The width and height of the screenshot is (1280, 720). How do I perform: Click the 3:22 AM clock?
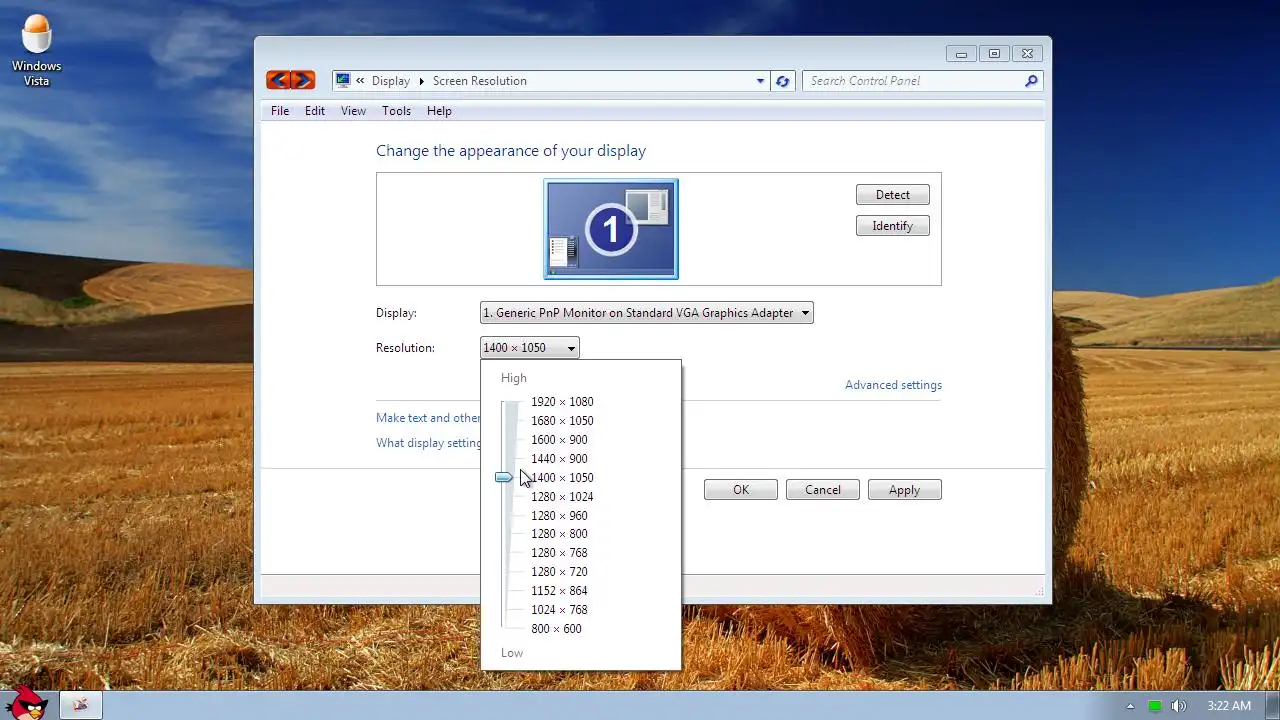1228,706
